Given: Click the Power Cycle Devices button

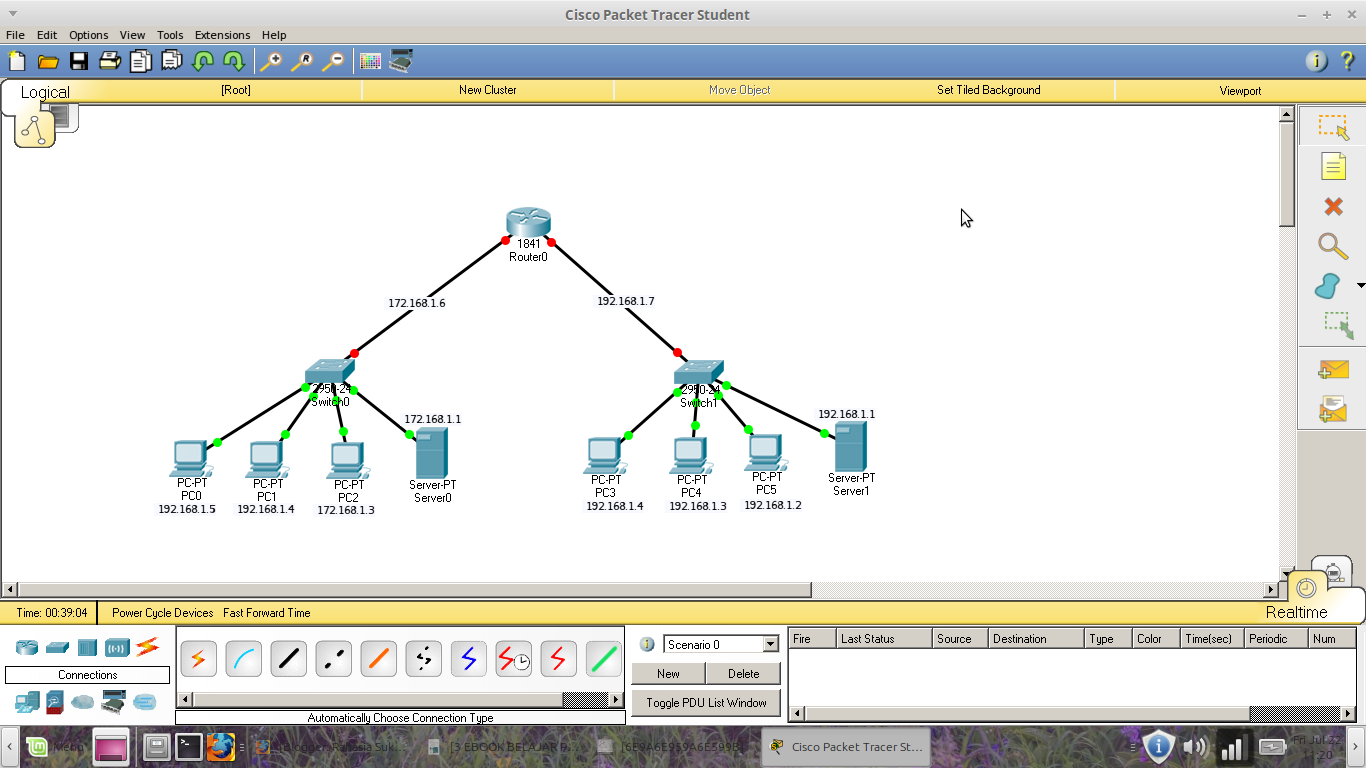Looking at the screenshot, I should pos(160,613).
